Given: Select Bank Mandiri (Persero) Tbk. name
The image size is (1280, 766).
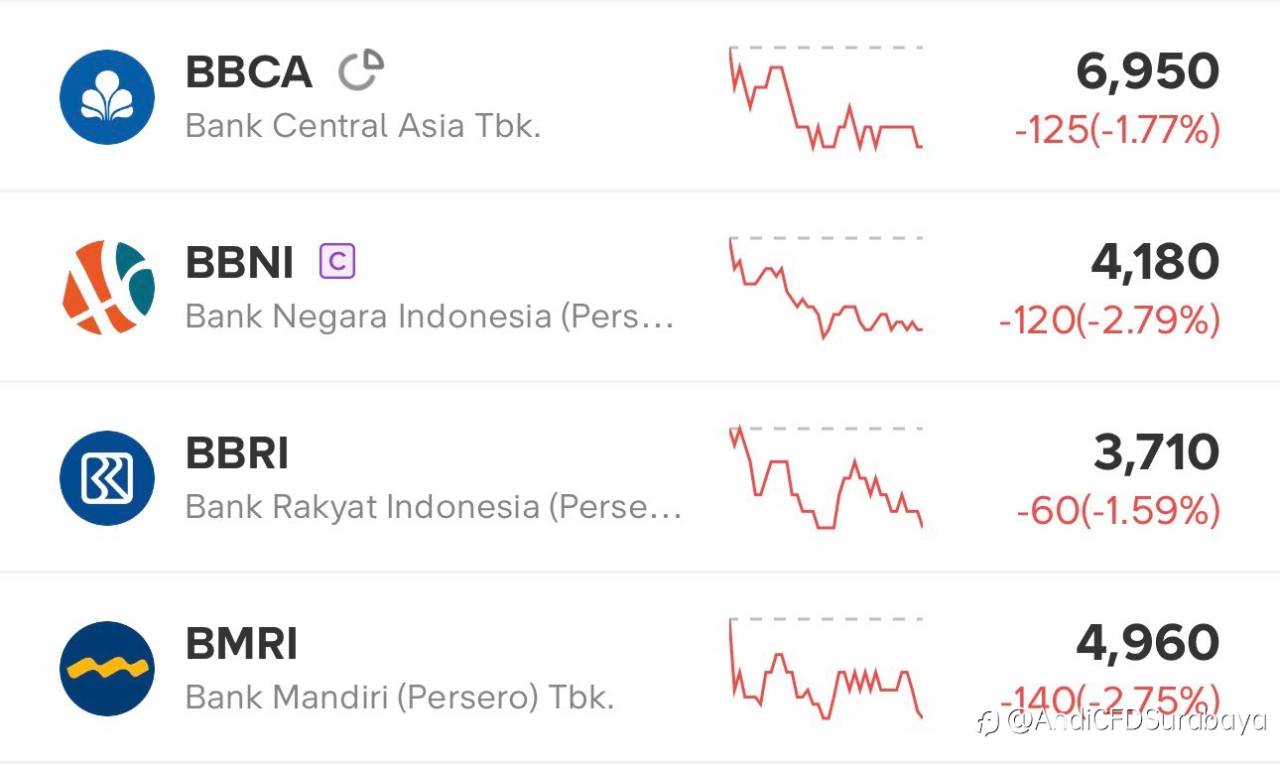Looking at the screenshot, I should click(400, 697).
